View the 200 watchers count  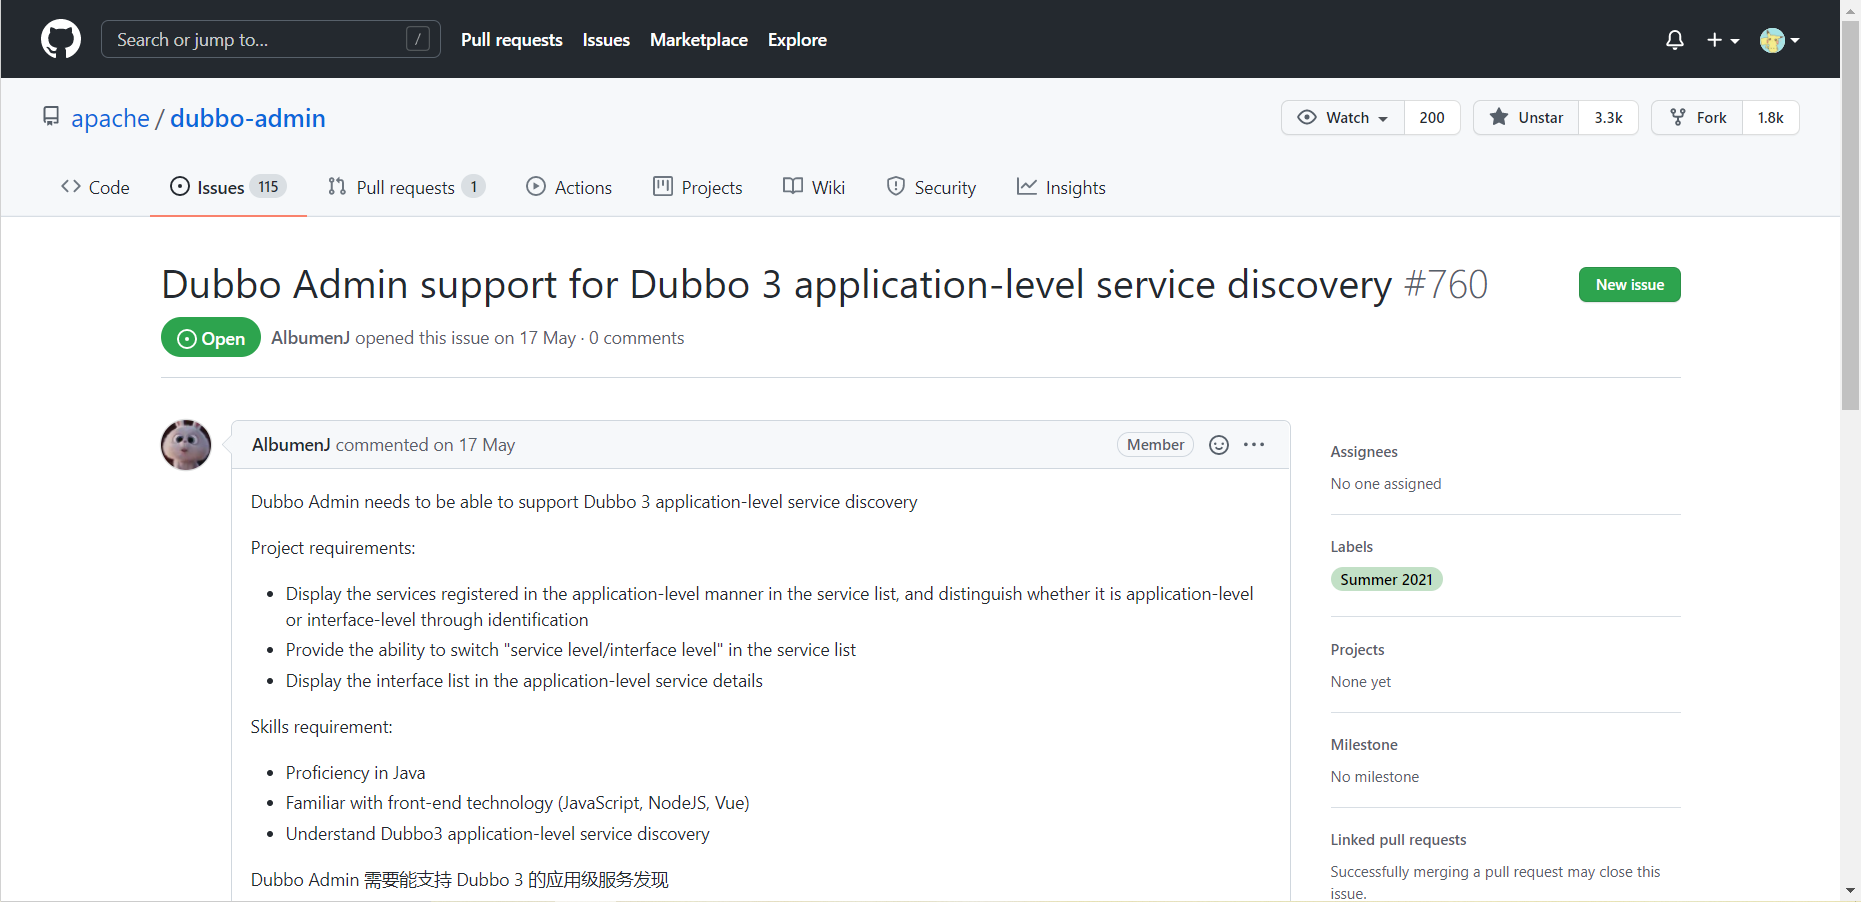click(x=1432, y=118)
